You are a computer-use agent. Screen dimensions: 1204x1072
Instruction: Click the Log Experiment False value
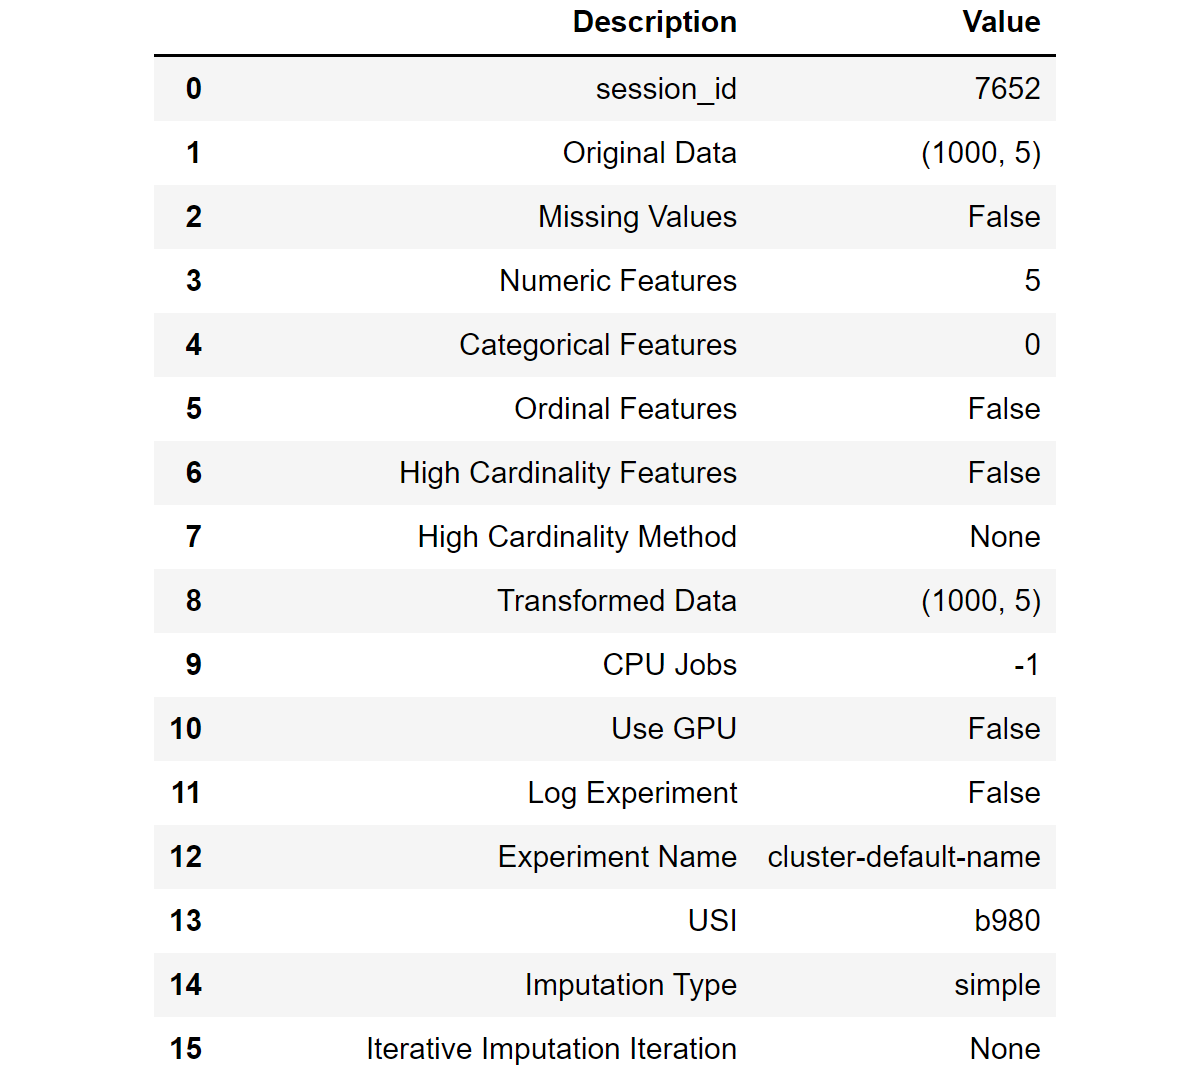click(1004, 793)
